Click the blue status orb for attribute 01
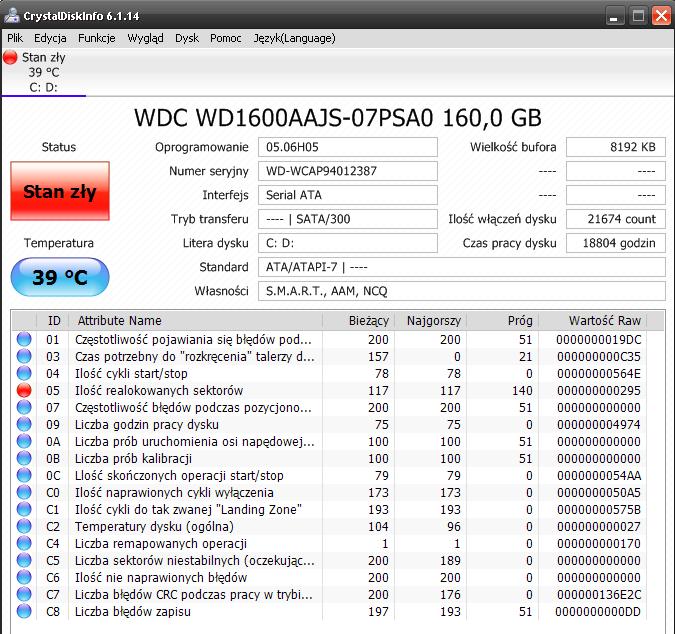This screenshot has height=634, width=675. (24, 339)
